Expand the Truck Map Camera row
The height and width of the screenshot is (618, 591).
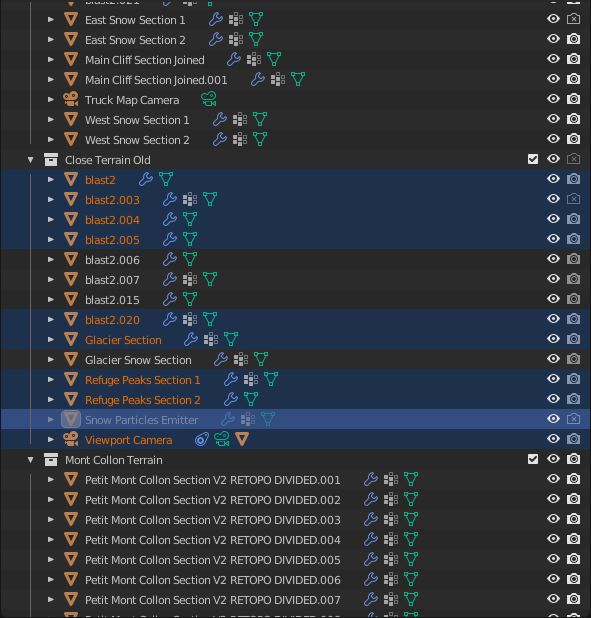(50, 99)
